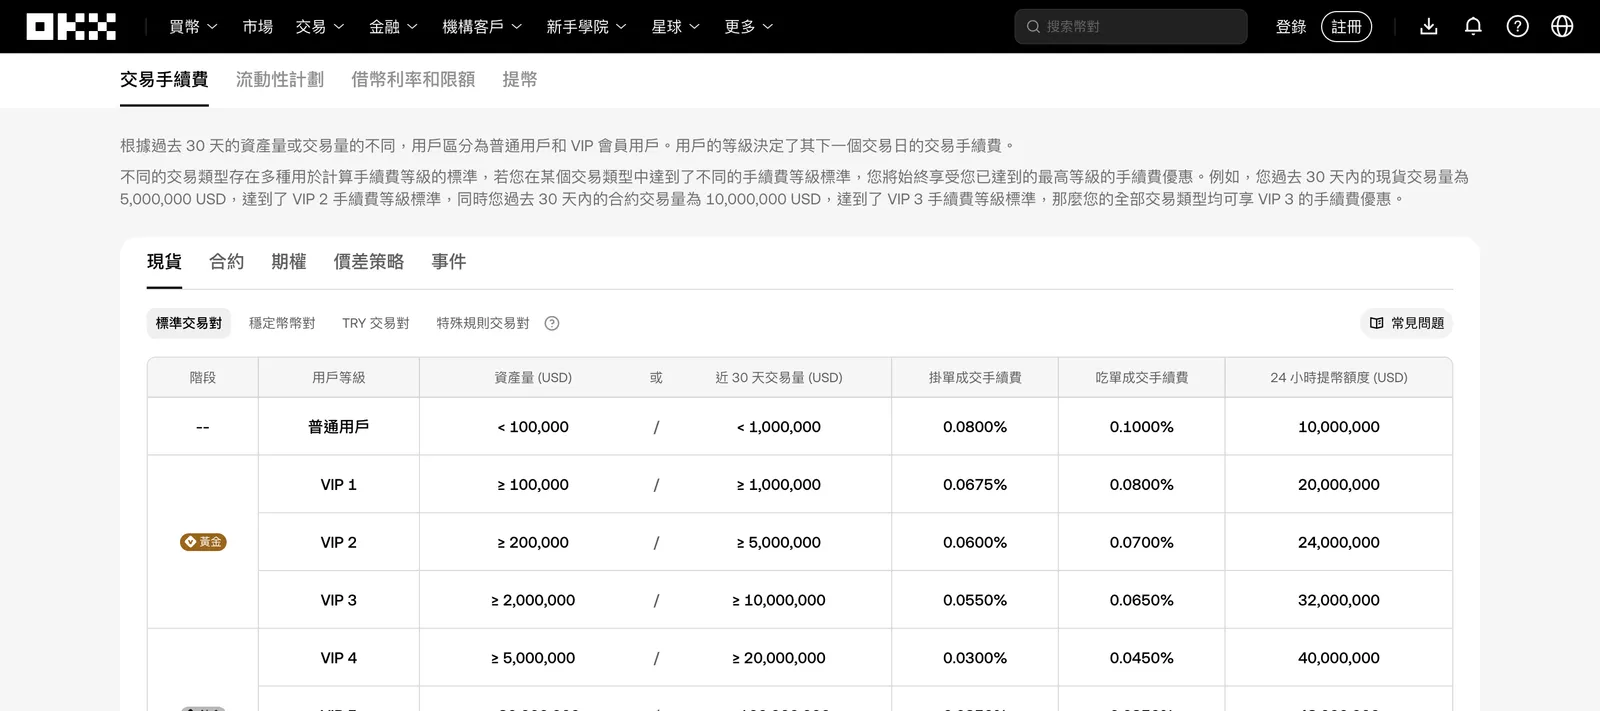Open the download app icon
1600x711 pixels.
tap(1429, 27)
